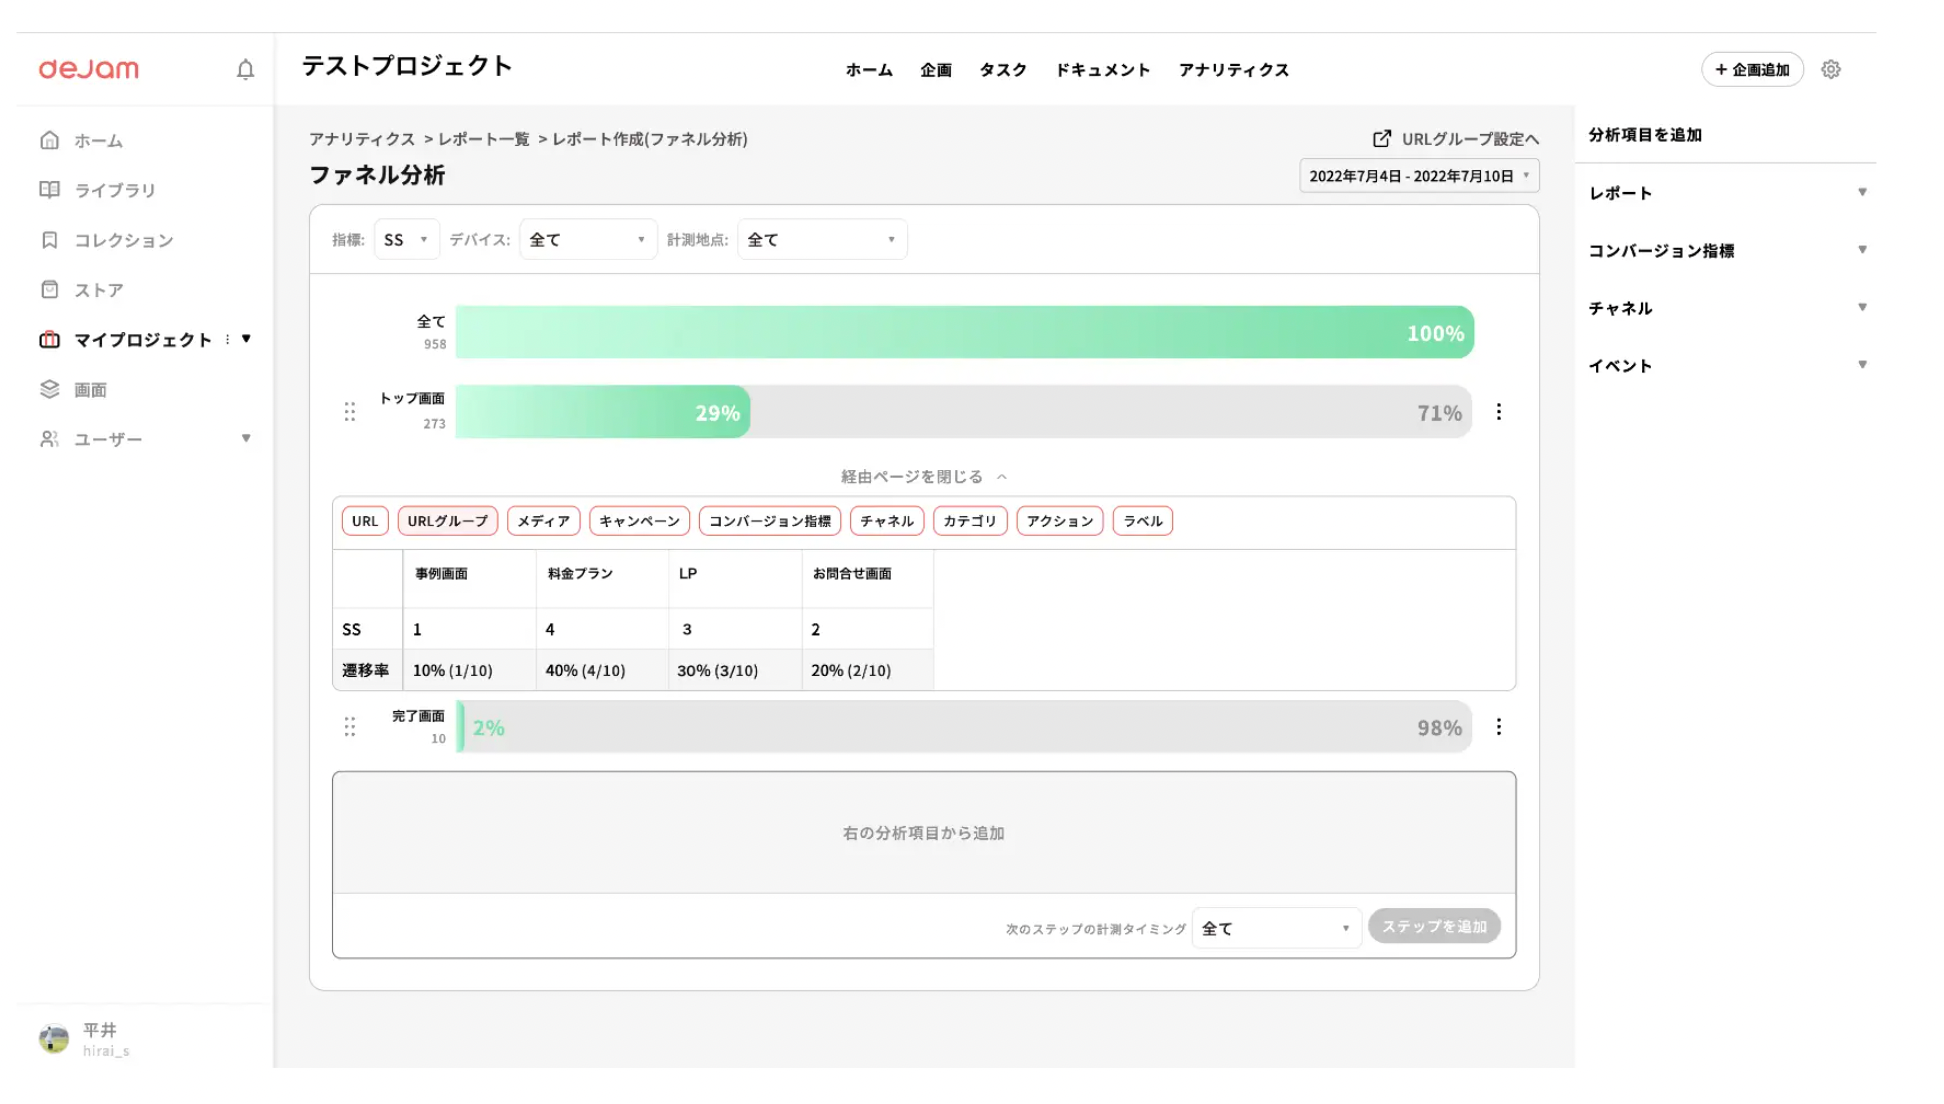Expand the コンバージョン指標 section

coord(1727,251)
